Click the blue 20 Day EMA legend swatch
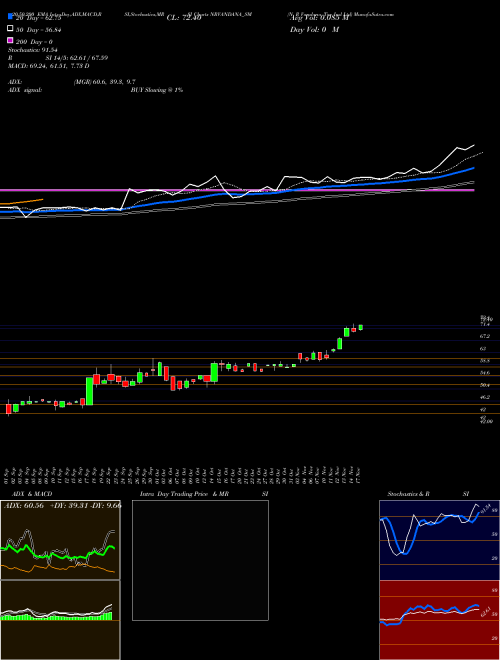Viewport: 500px width, 660px height. tap(10, 17)
